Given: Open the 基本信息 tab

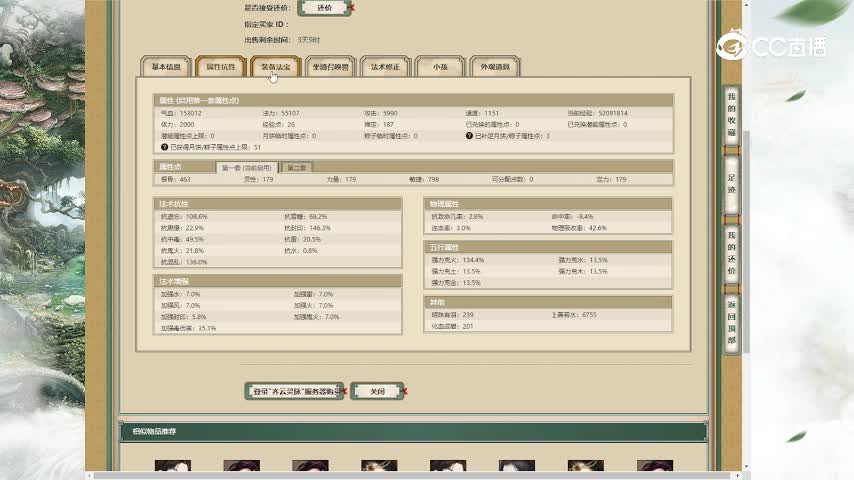Looking at the screenshot, I should (x=166, y=67).
